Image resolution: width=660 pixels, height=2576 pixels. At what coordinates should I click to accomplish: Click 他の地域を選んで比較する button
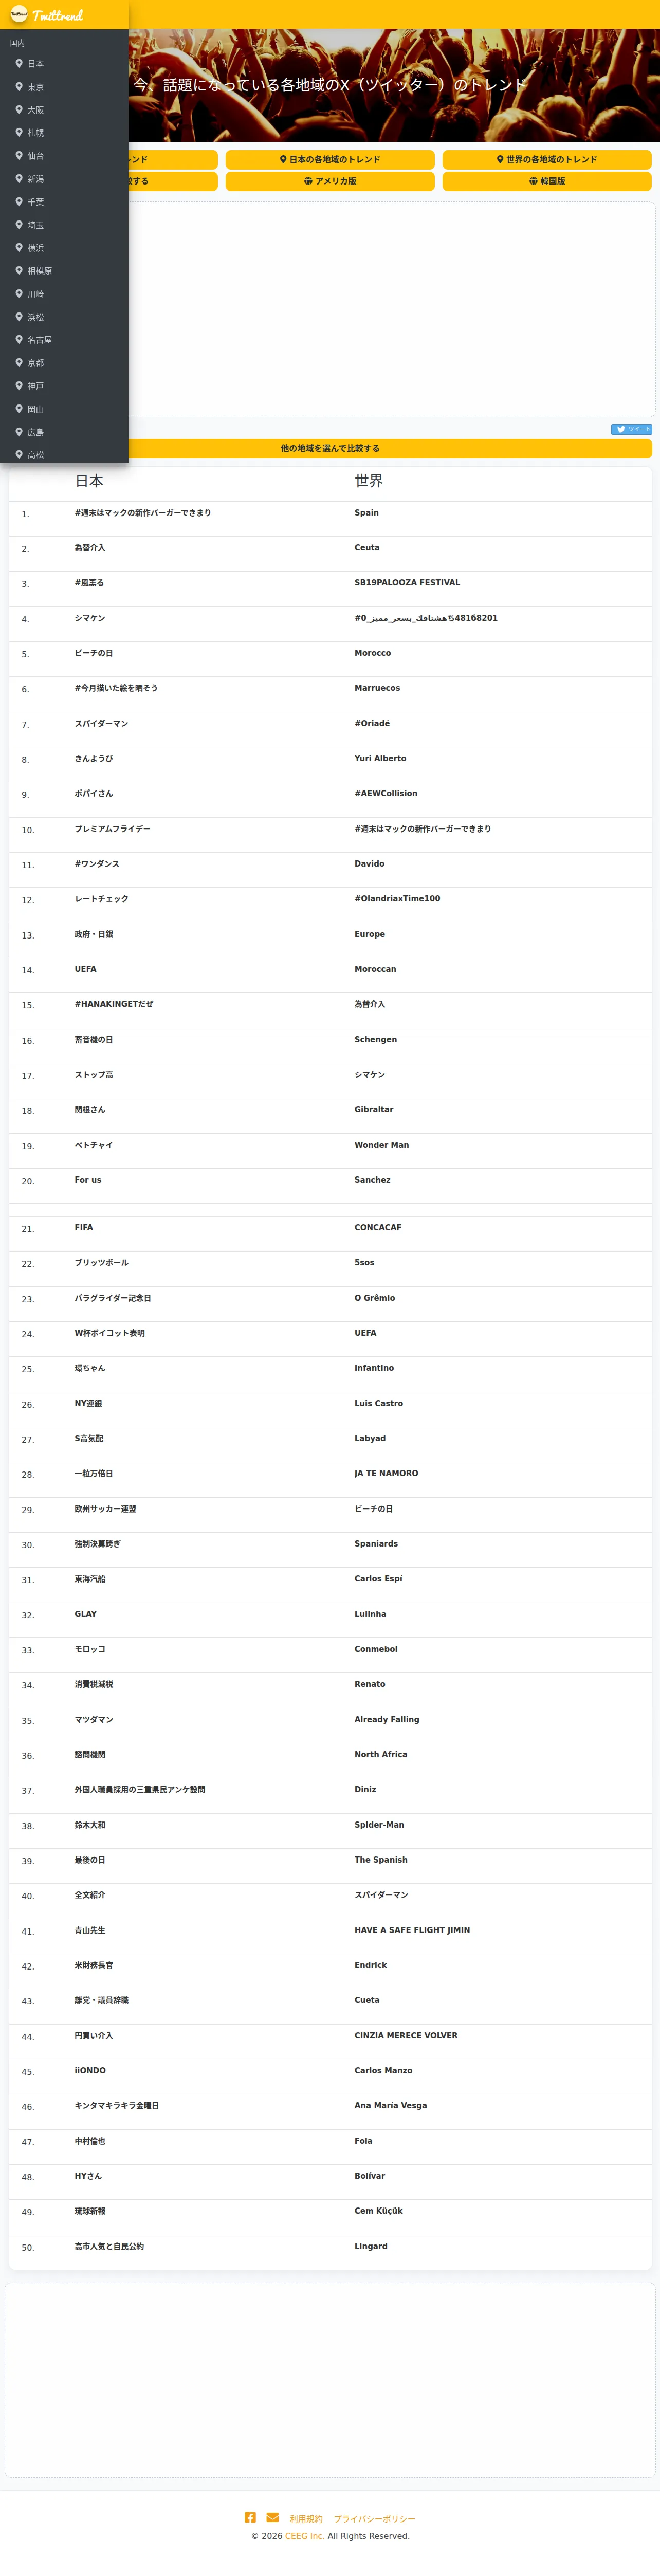pyautogui.click(x=330, y=448)
